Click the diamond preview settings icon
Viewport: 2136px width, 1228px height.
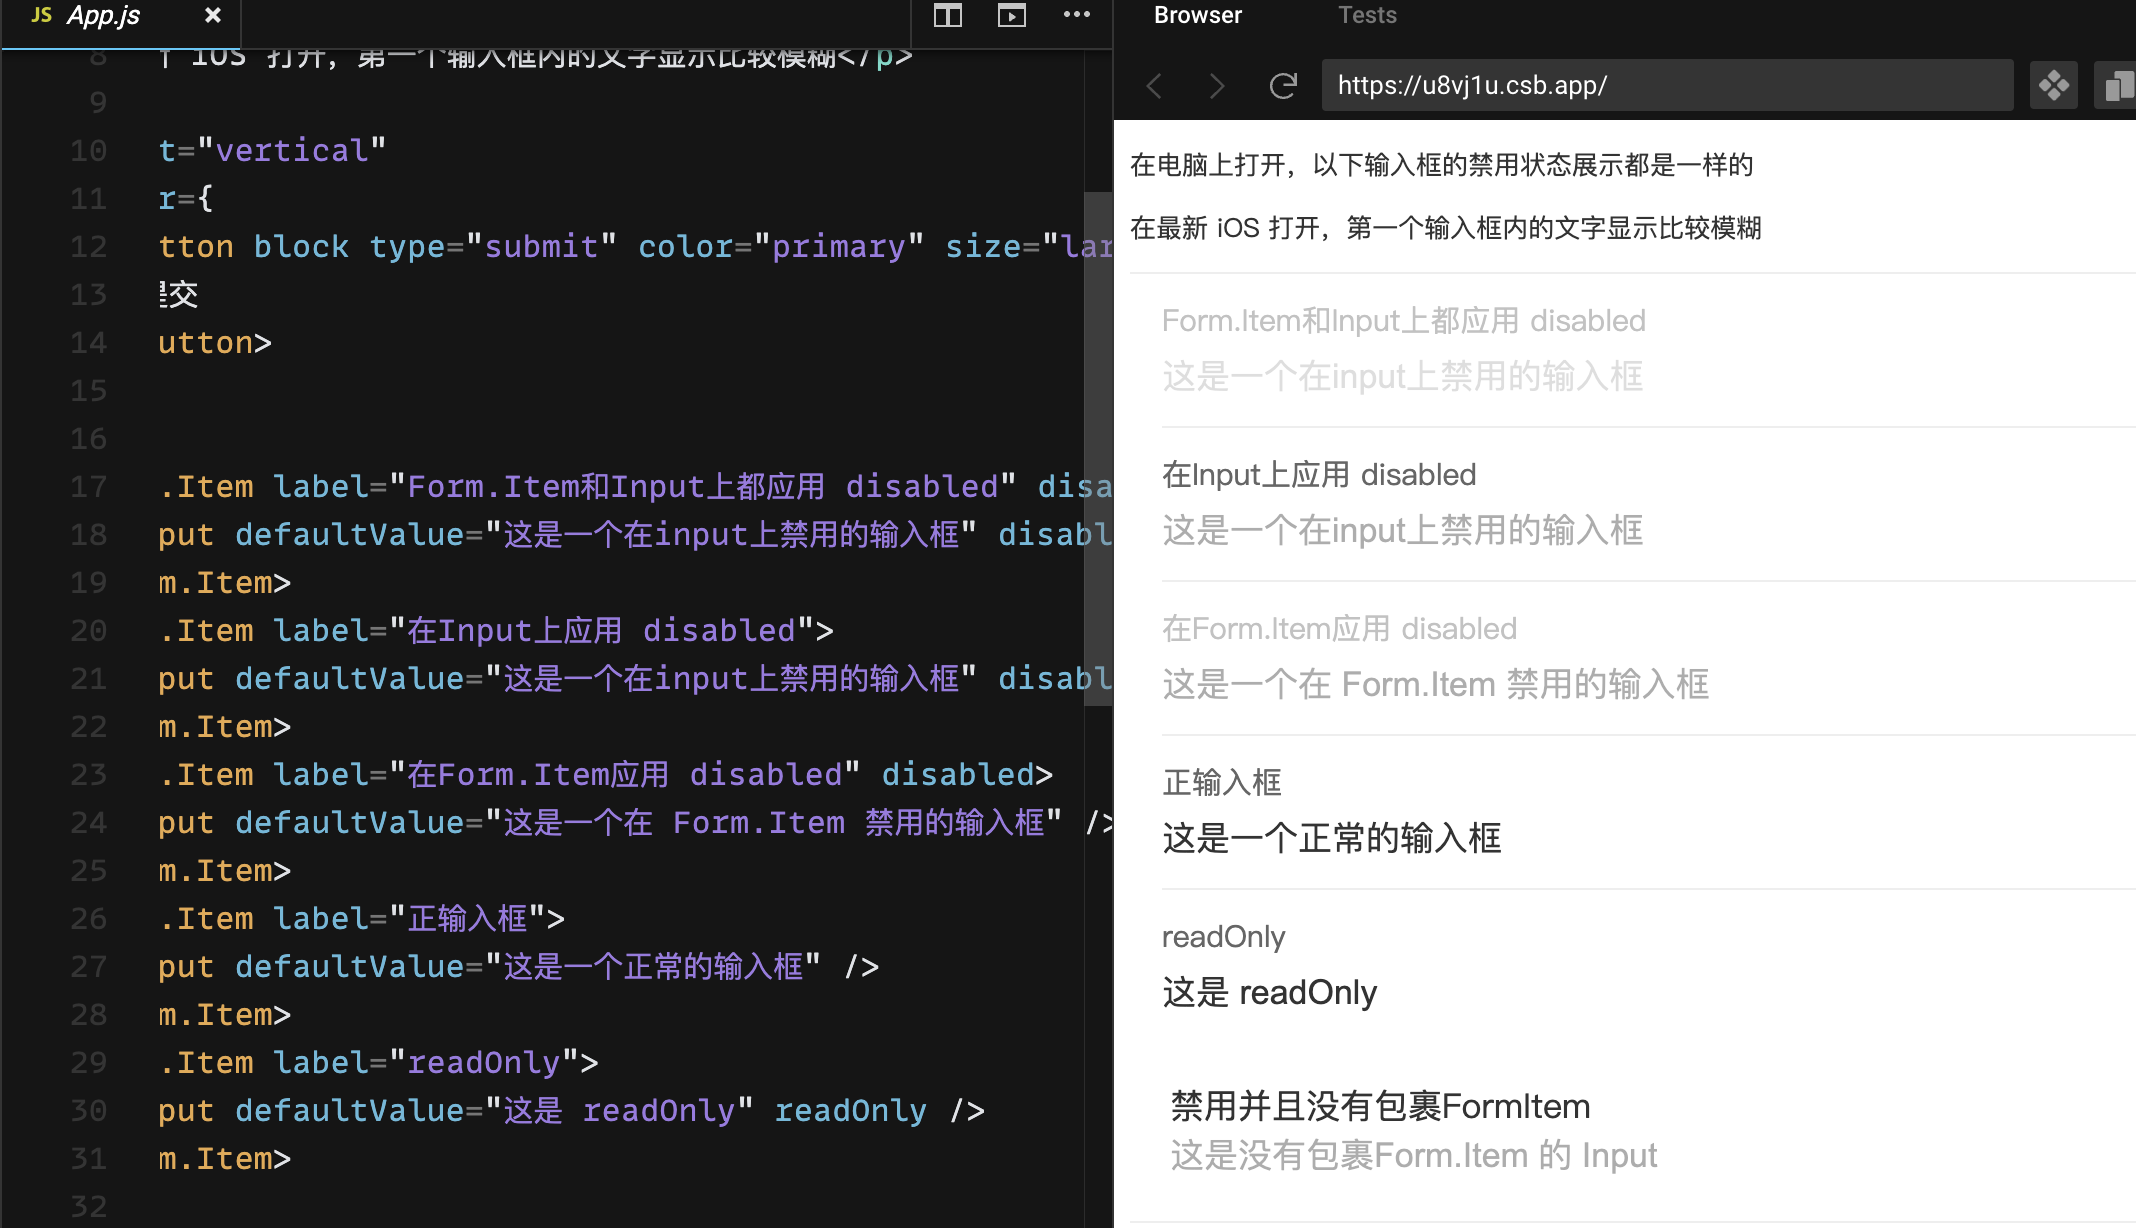coord(2054,86)
